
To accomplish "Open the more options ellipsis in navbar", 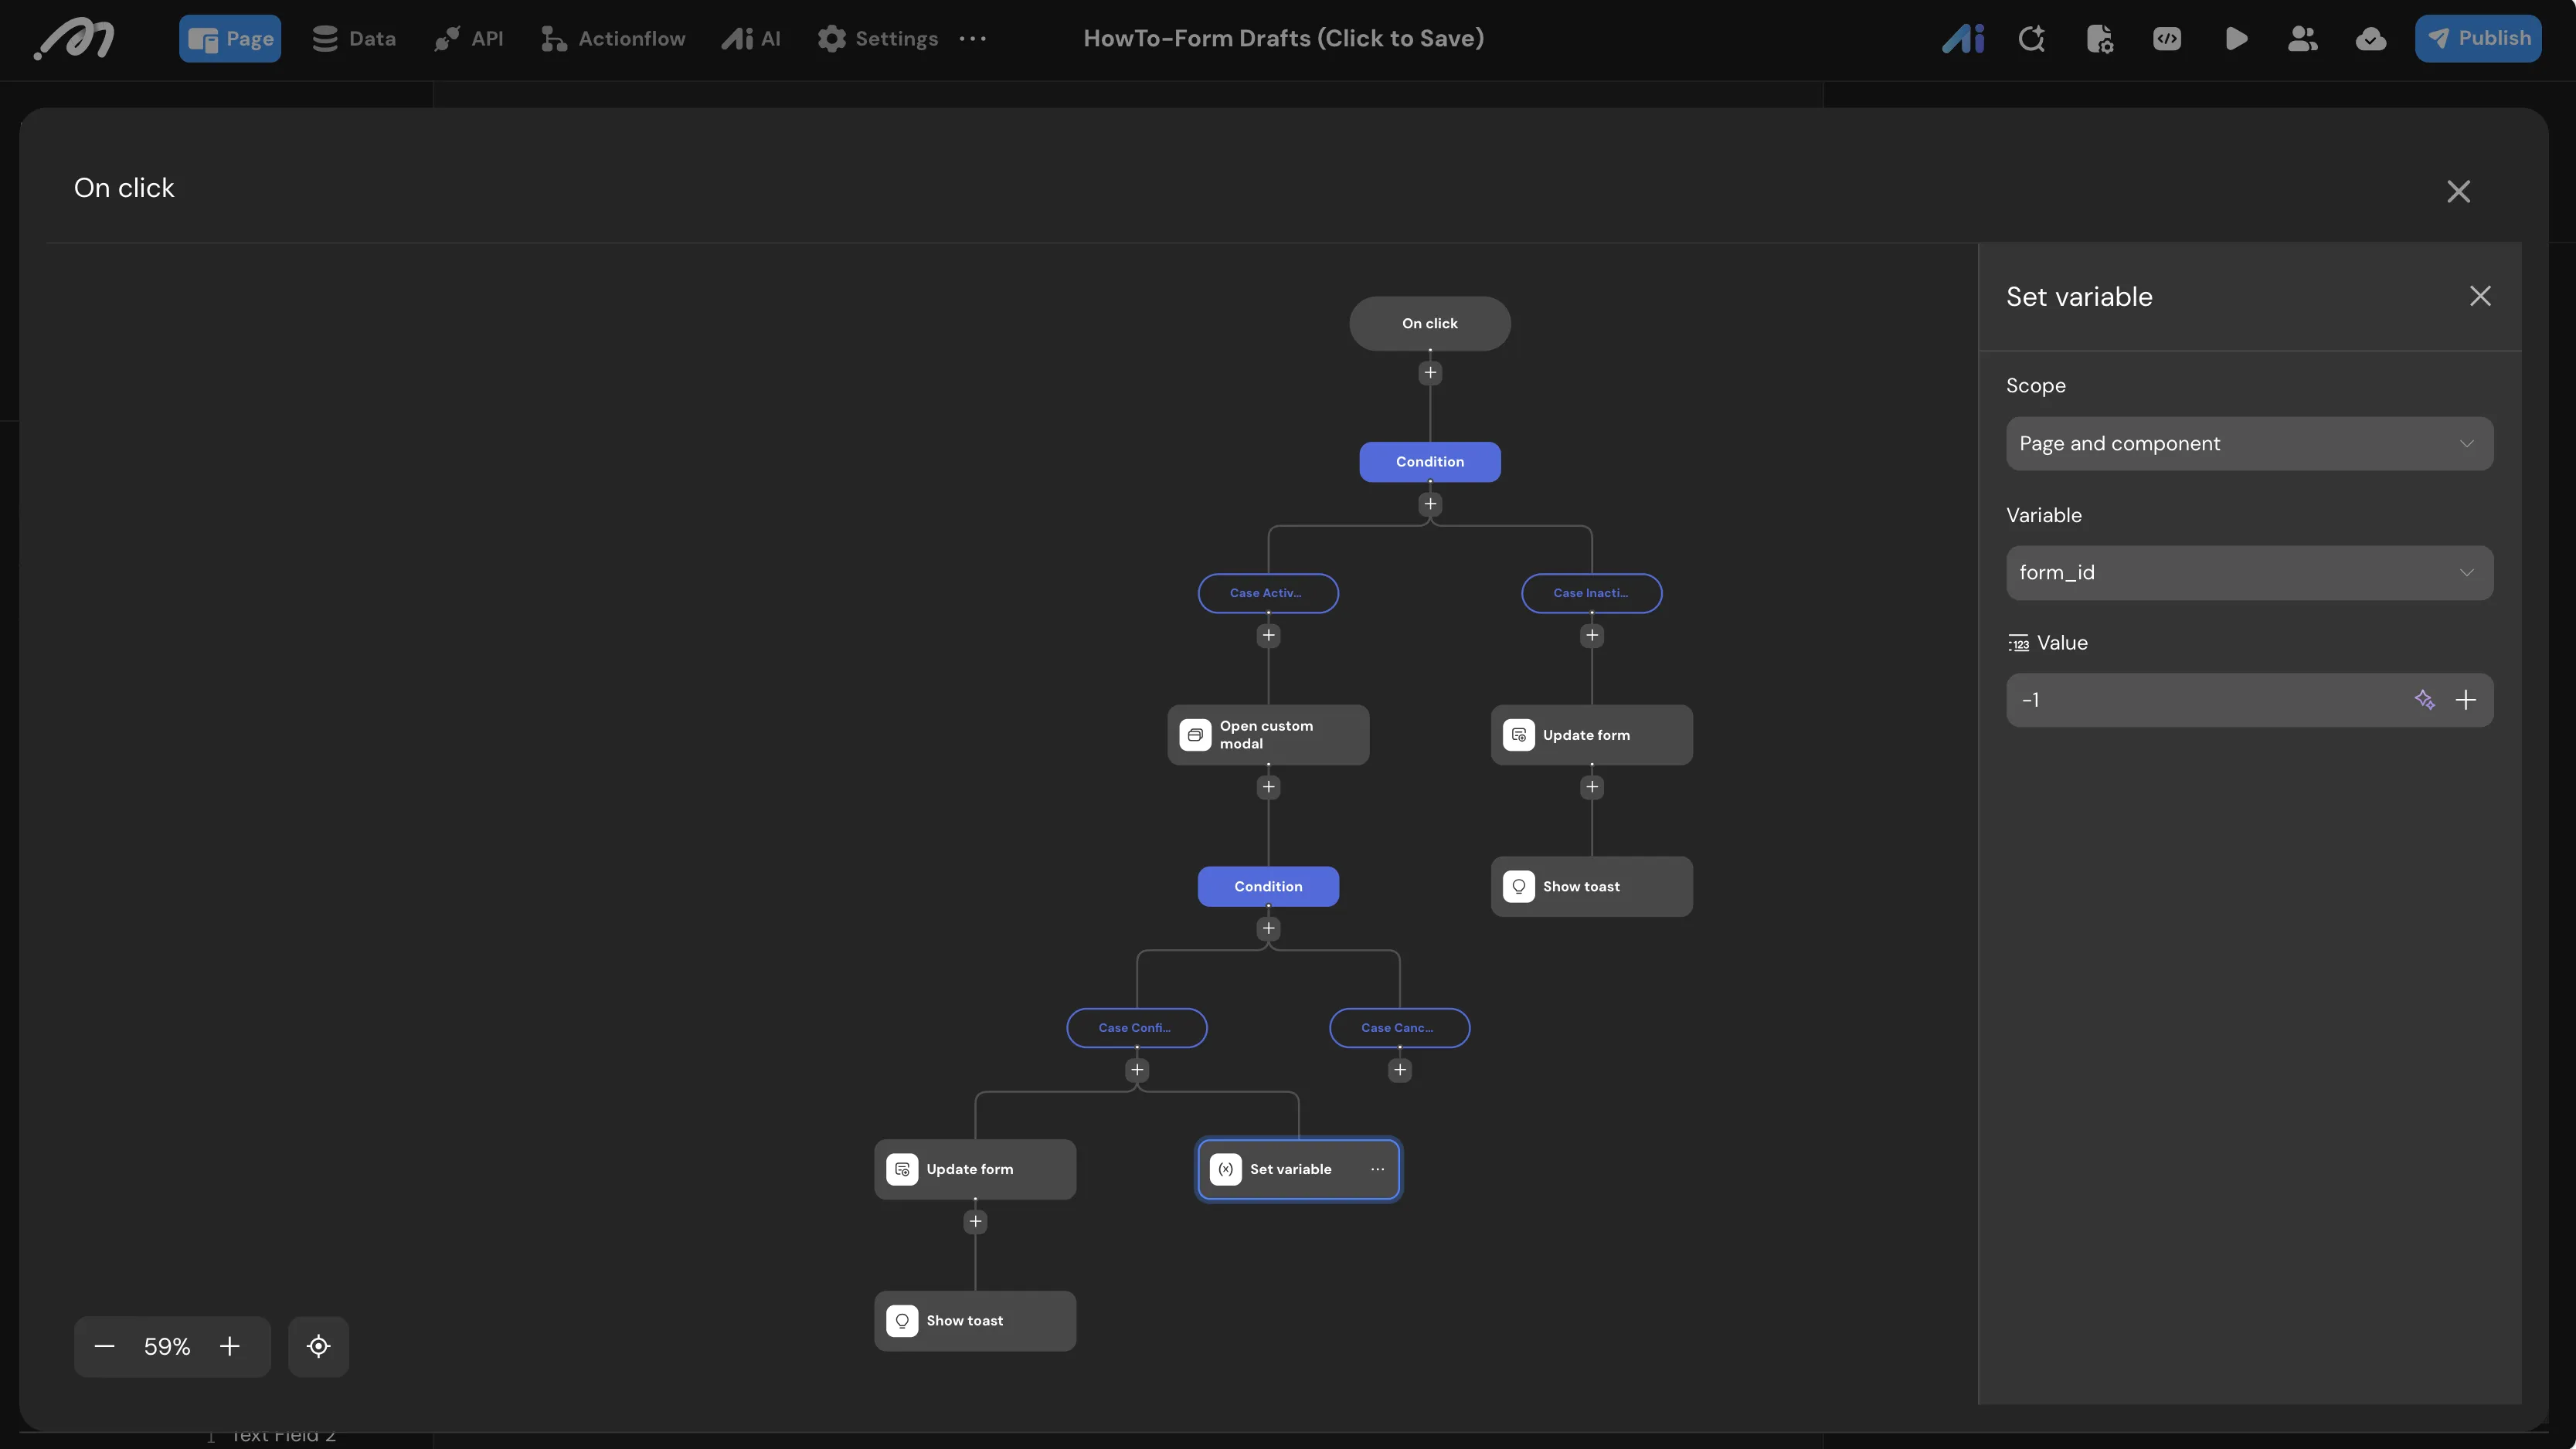I will click(973, 38).
